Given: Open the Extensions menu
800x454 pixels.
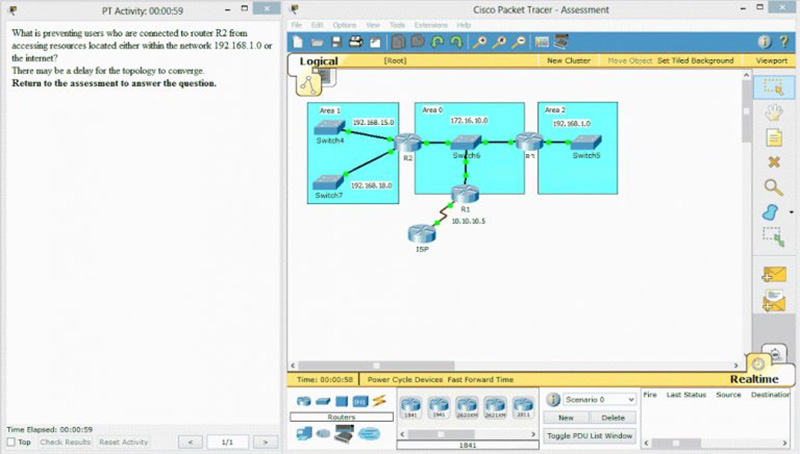Looking at the screenshot, I should [431, 25].
